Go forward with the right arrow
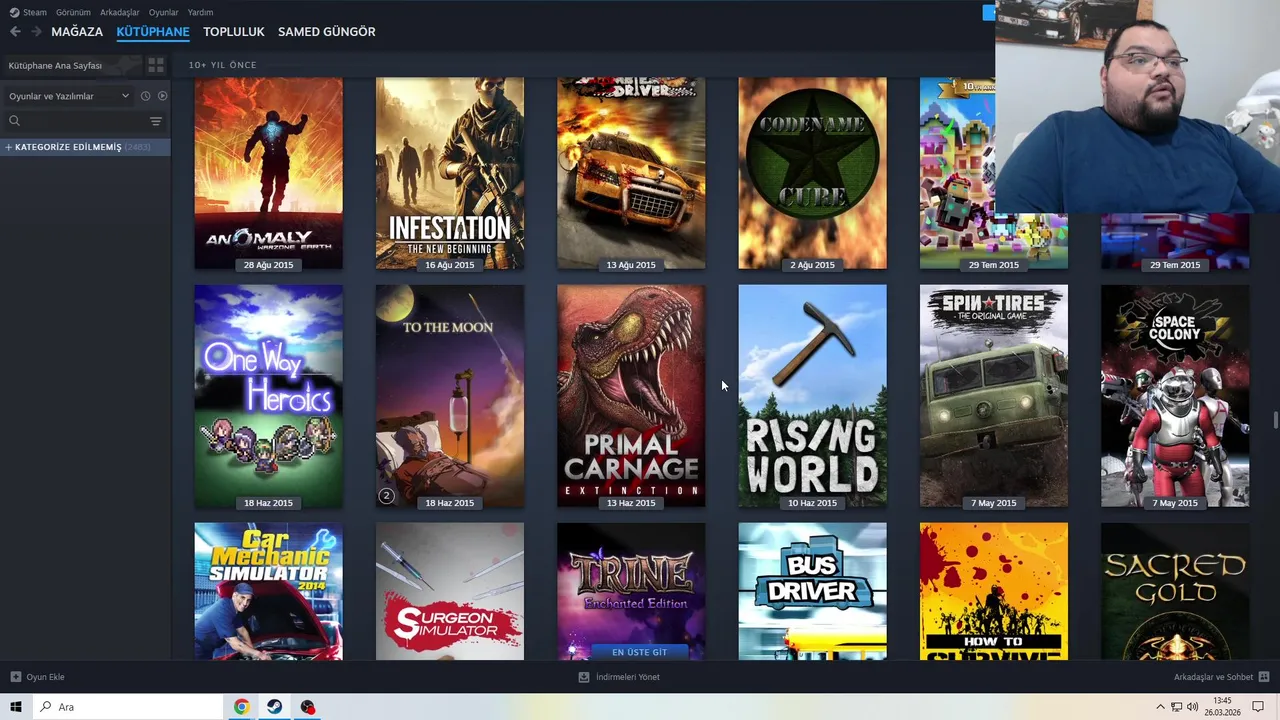The image size is (1280, 720). coord(36,32)
